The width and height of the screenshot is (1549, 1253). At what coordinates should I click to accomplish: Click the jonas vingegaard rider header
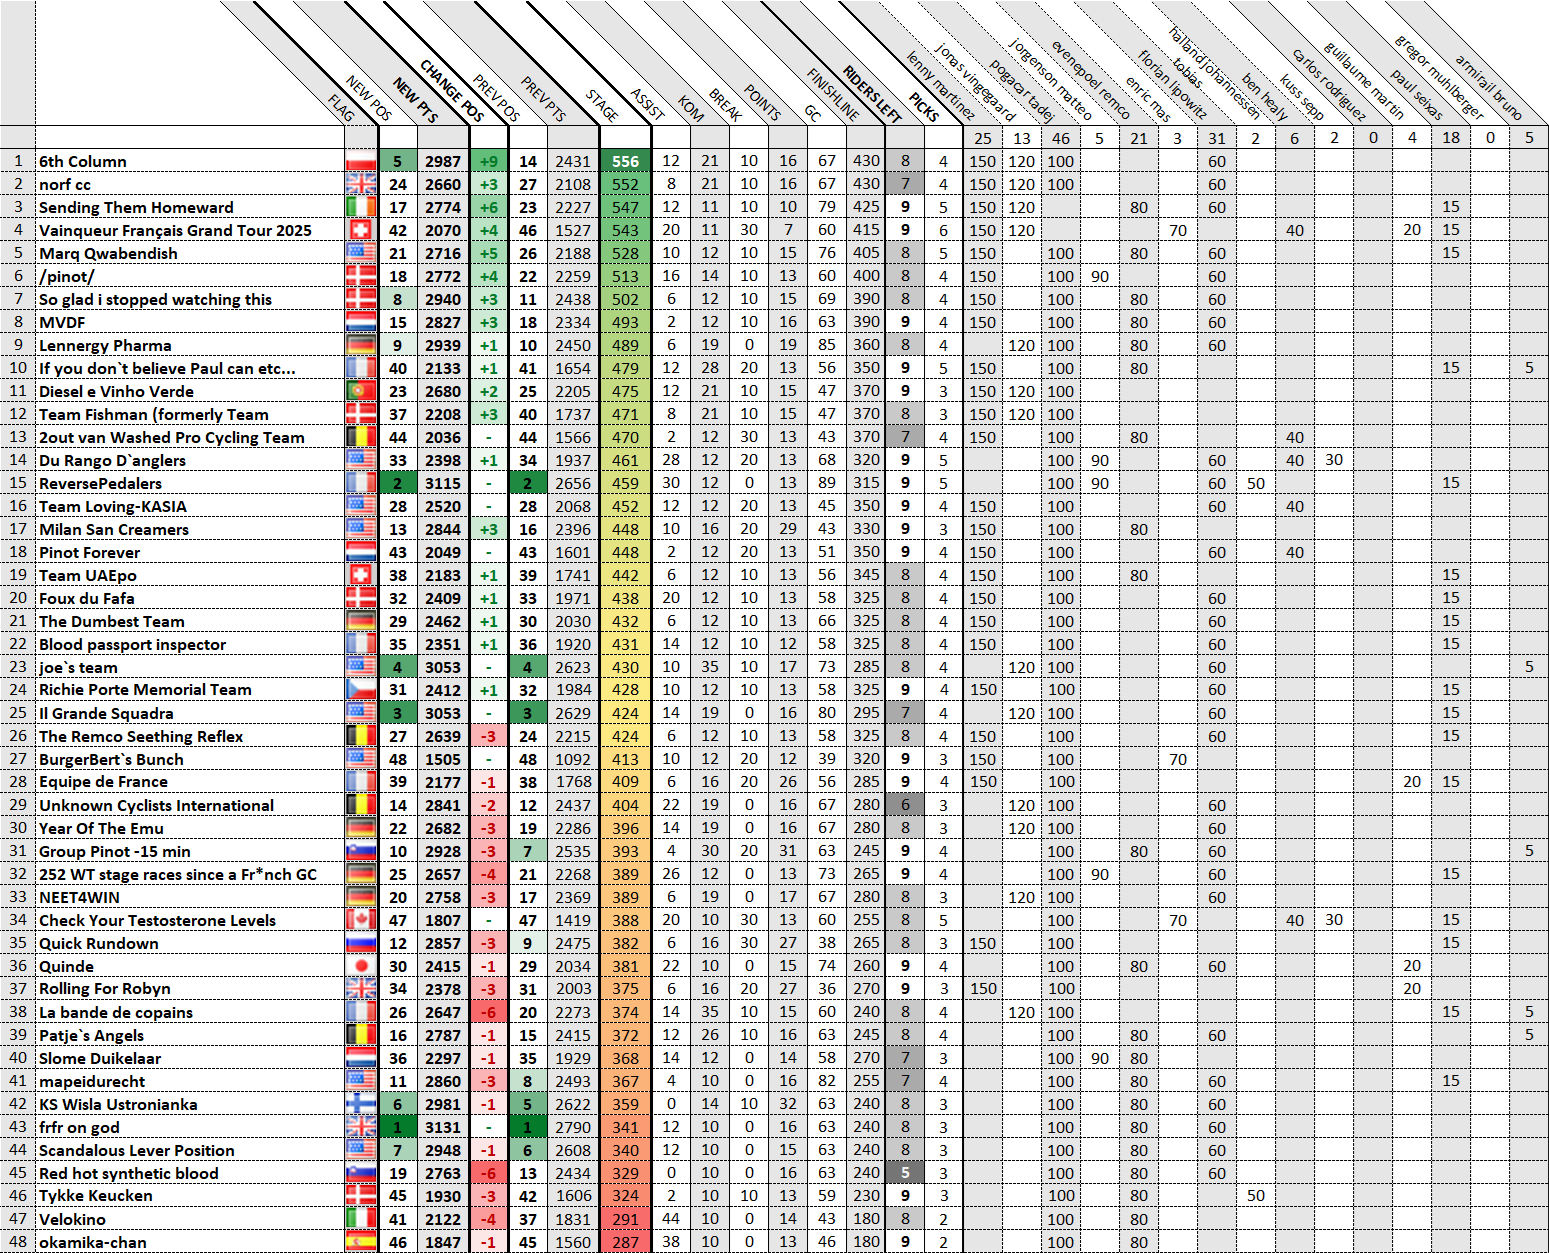(974, 83)
